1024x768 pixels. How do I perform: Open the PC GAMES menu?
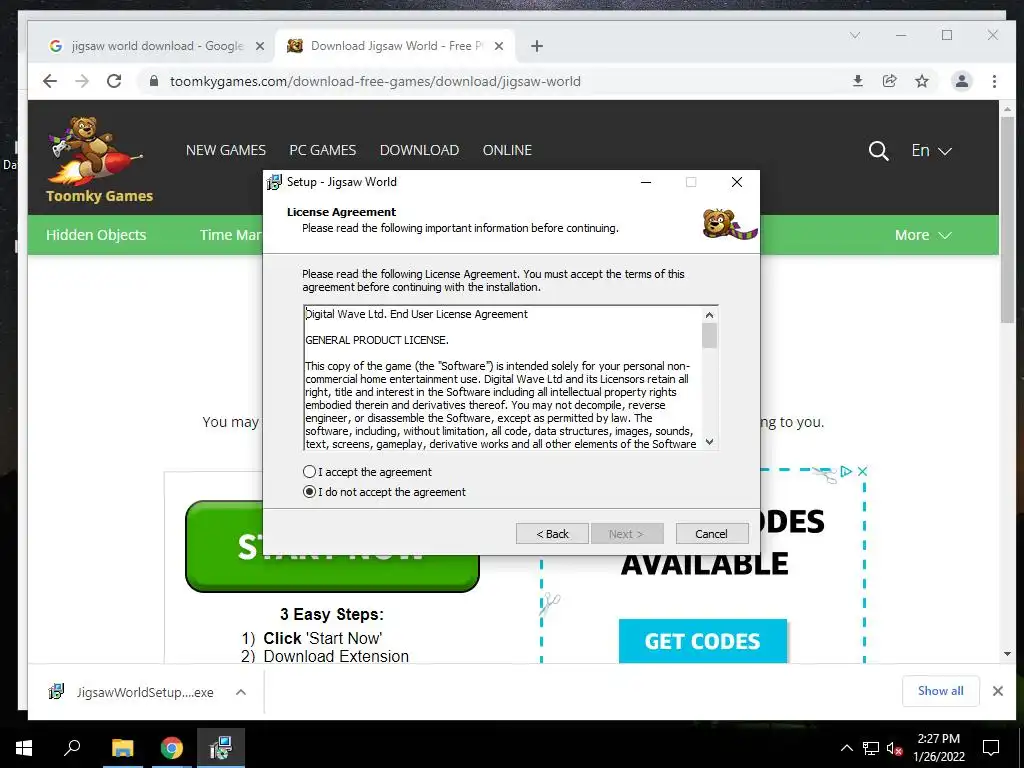[323, 150]
